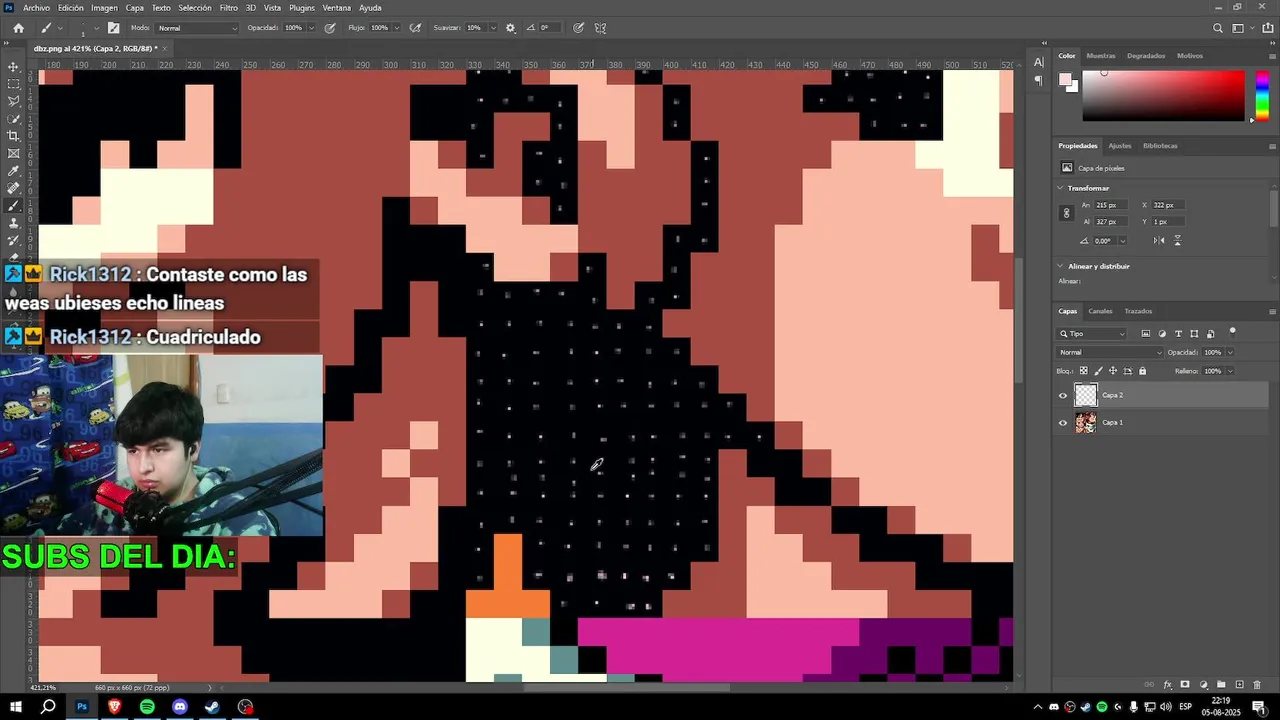This screenshot has width=1280, height=720.
Task: Select the Move tool in the toolbar
Action: coord(13,67)
